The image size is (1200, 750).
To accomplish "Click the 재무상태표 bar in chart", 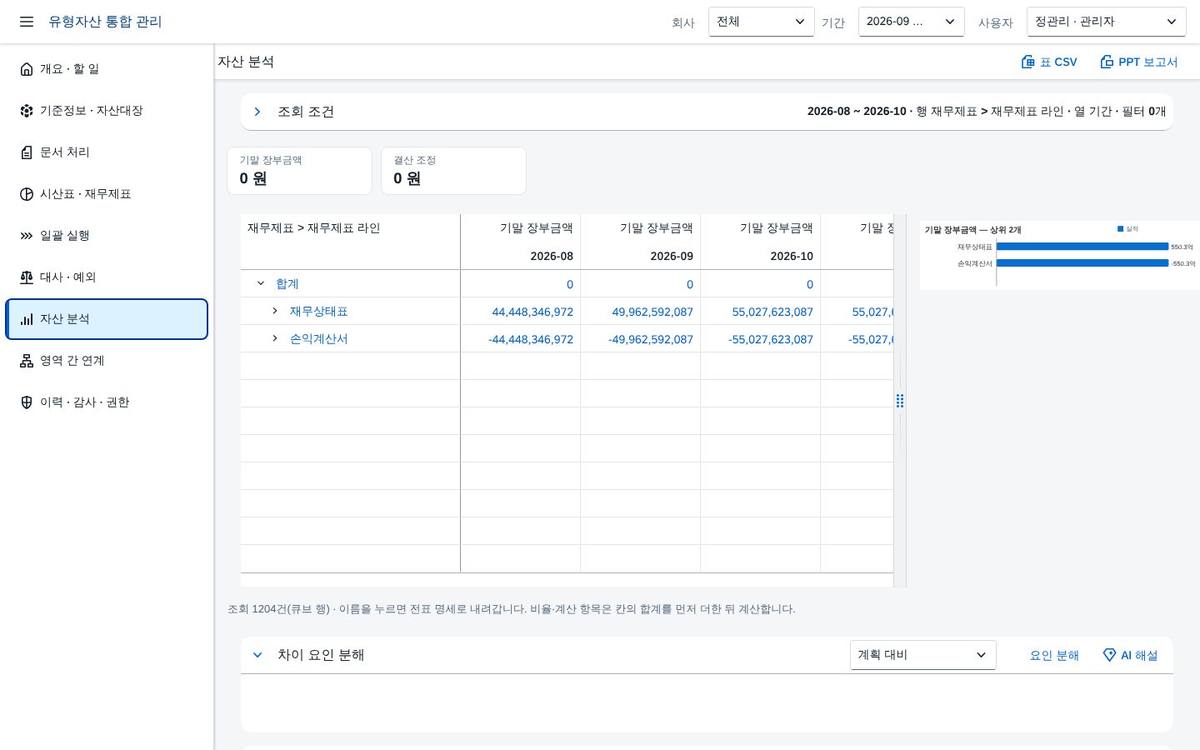I will pyautogui.click(x=1083, y=246).
